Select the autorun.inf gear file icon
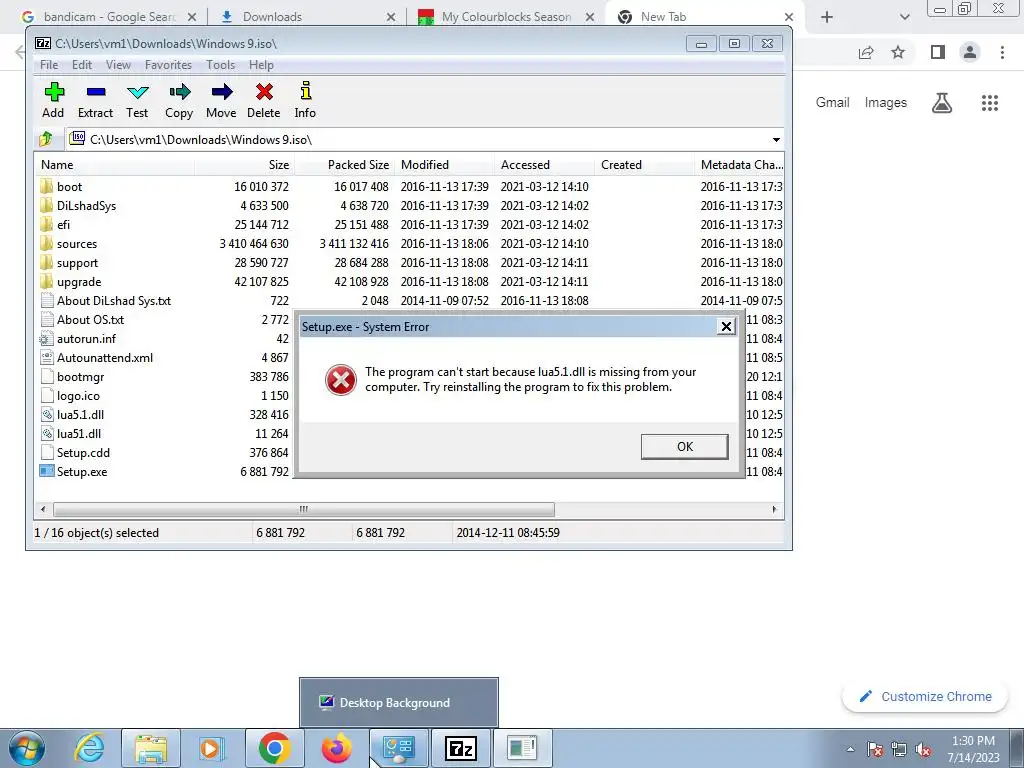Image resolution: width=1024 pixels, height=768 pixels. point(46,338)
